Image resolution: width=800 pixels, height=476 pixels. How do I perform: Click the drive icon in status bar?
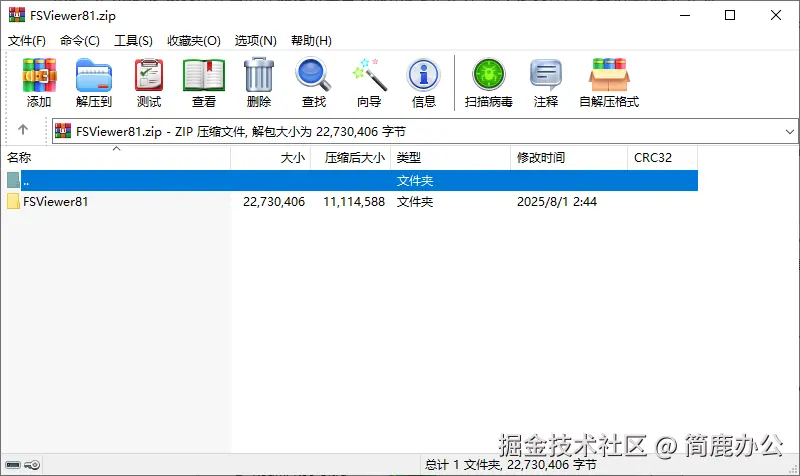(x=13, y=465)
